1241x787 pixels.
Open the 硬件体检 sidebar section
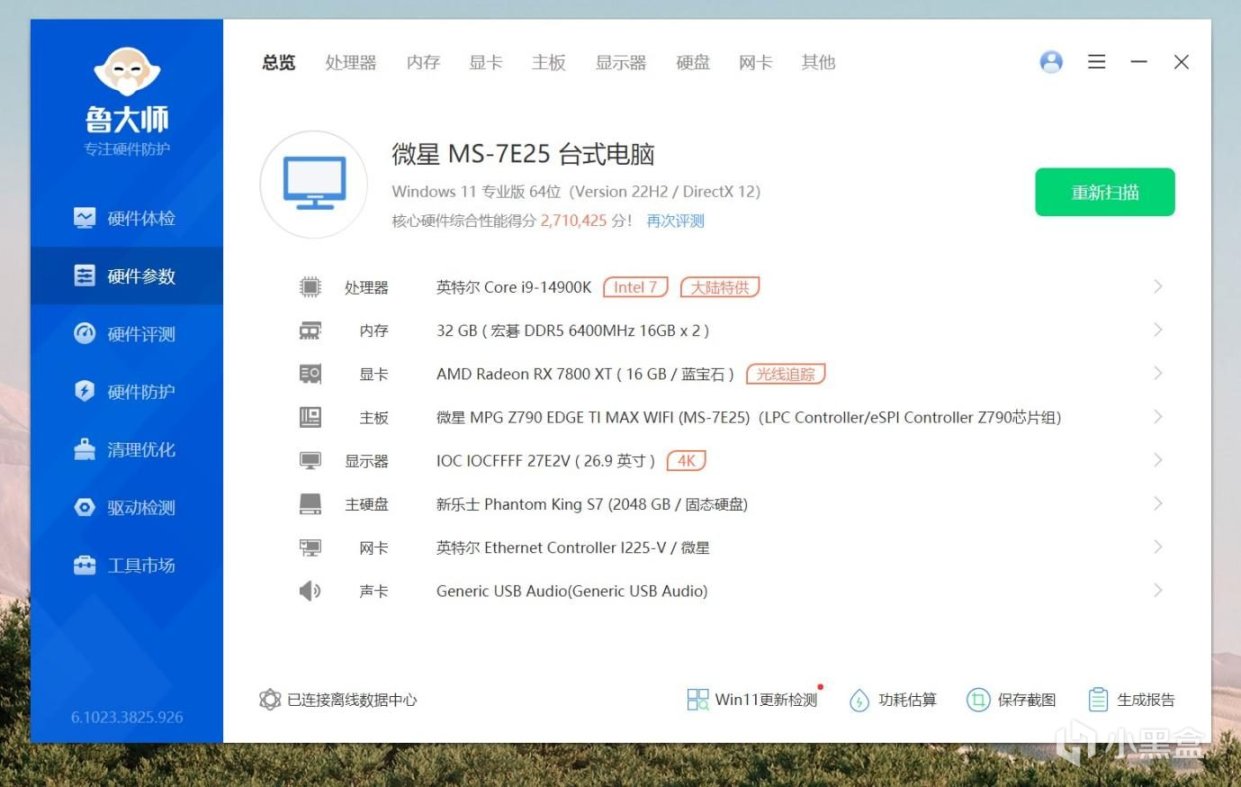pyautogui.click(x=126, y=218)
